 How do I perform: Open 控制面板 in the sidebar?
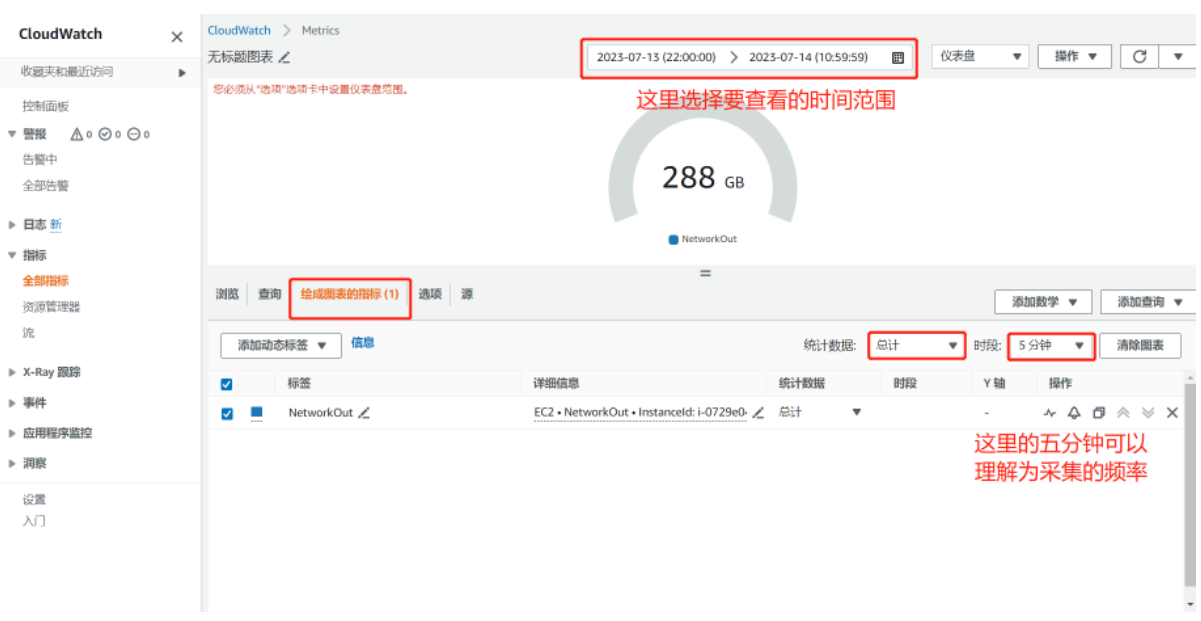pyautogui.click(x=46, y=106)
